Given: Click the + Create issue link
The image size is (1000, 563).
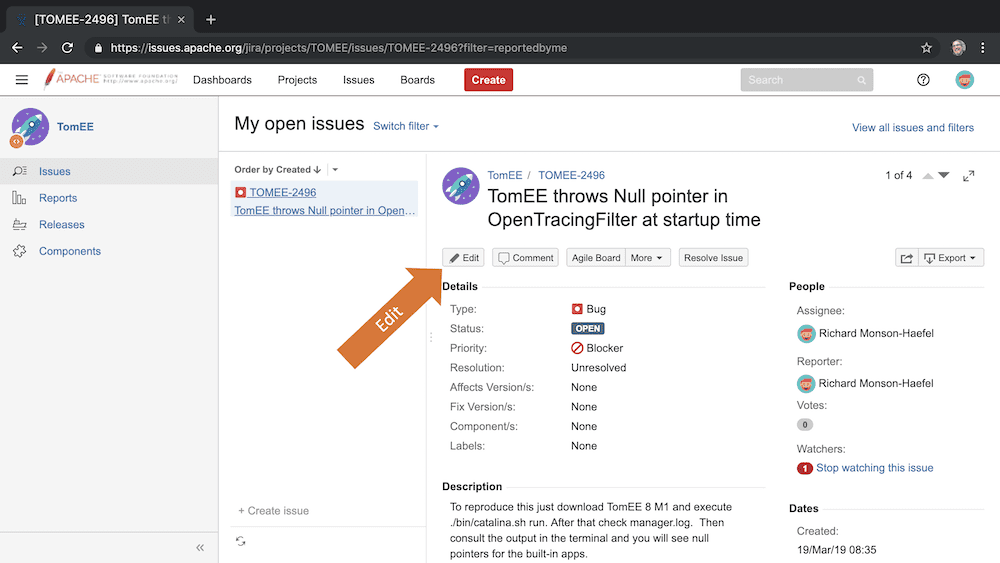Looking at the screenshot, I should [274, 511].
